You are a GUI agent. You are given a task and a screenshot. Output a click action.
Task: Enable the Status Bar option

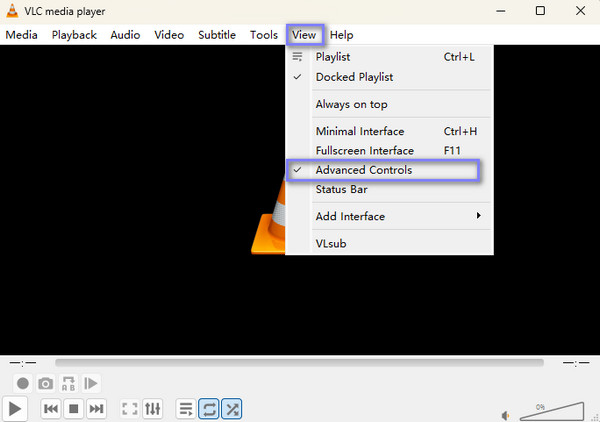click(390, 189)
